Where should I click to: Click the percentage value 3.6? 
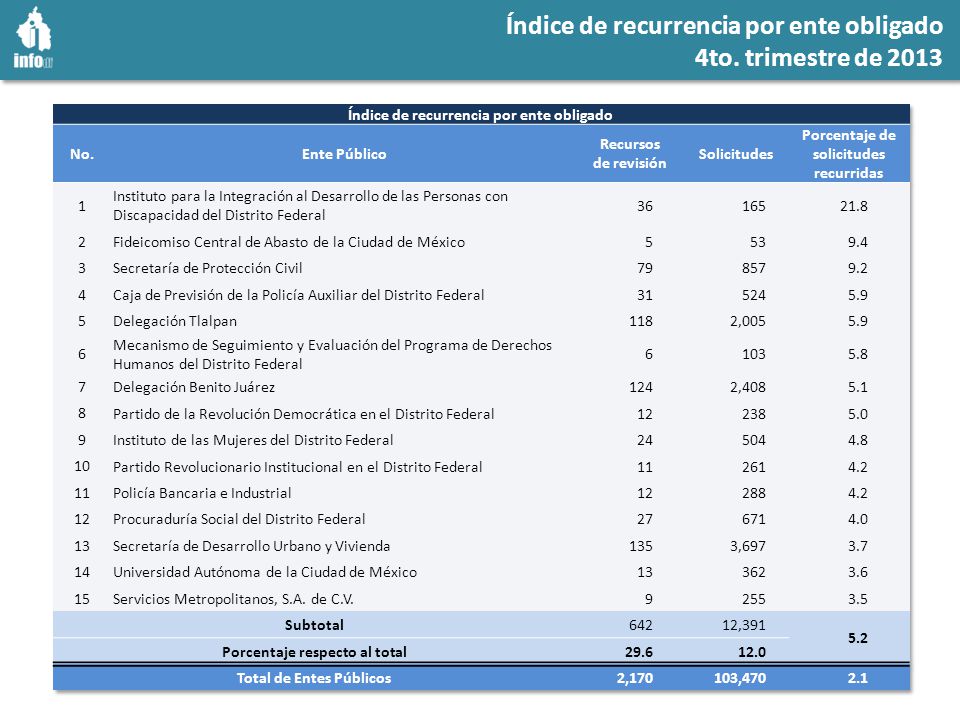click(x=858, y=572)
